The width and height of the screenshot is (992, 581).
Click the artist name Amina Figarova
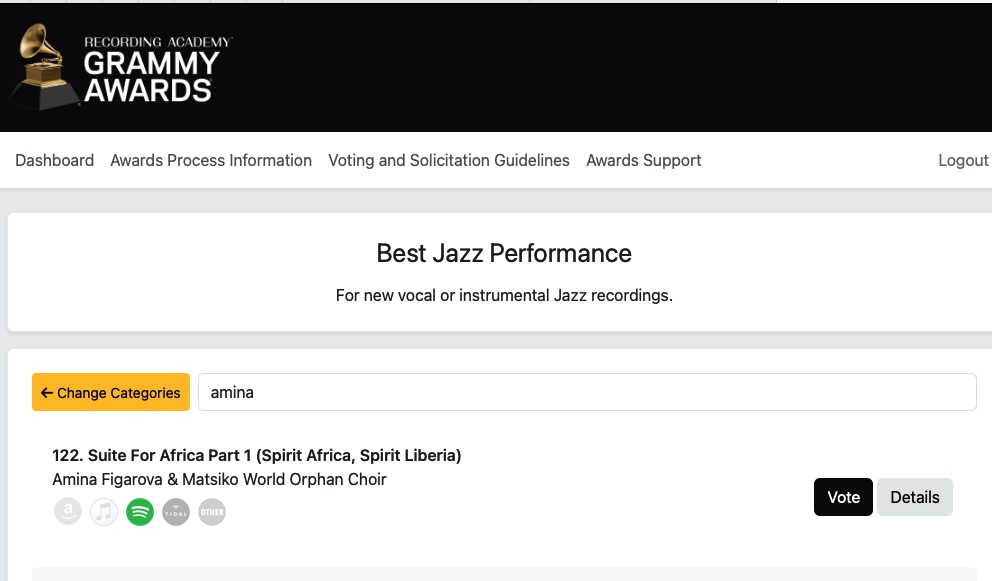coord(219,479)
